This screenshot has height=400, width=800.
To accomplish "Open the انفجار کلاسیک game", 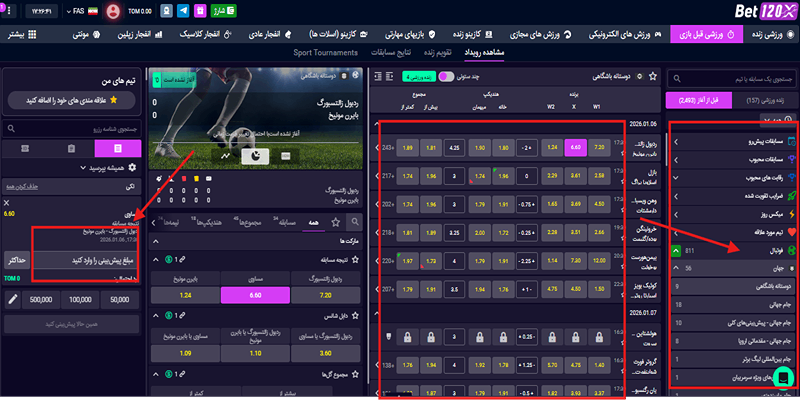I will [x=206, y=35].
